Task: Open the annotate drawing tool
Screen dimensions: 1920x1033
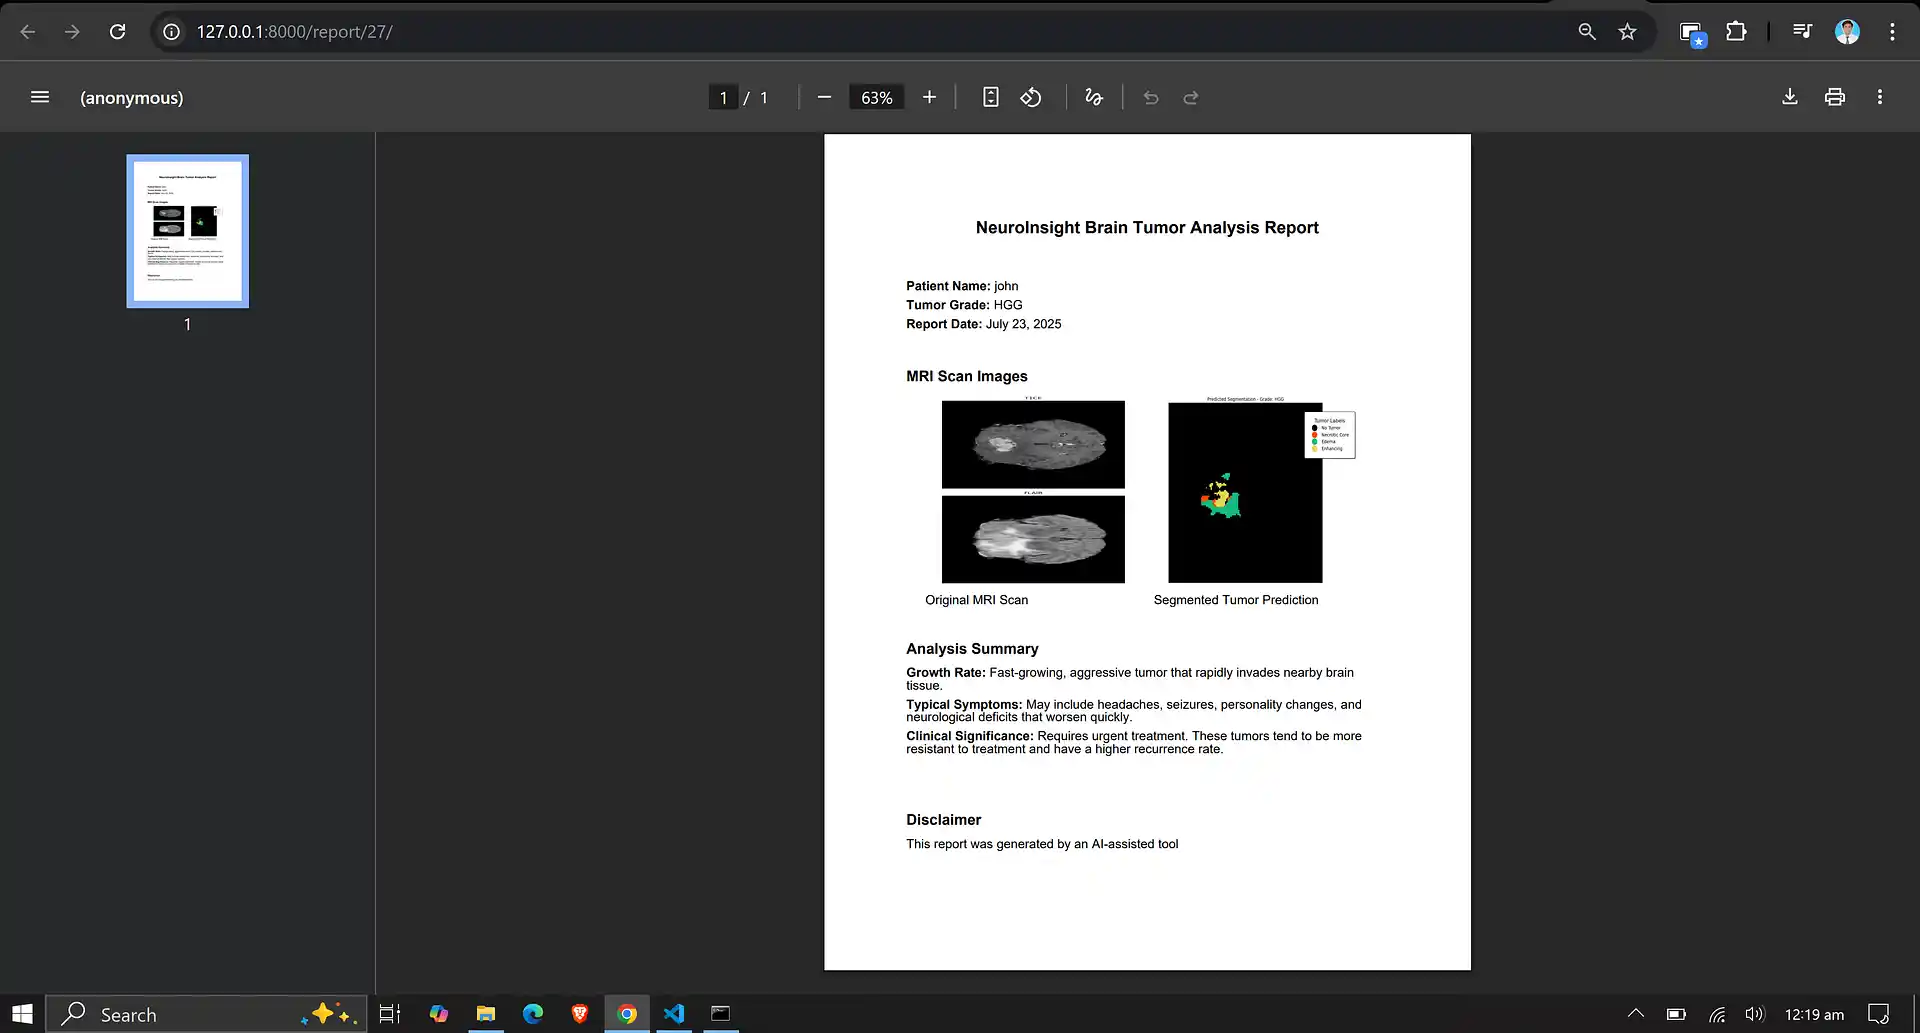Action: 1092,97
